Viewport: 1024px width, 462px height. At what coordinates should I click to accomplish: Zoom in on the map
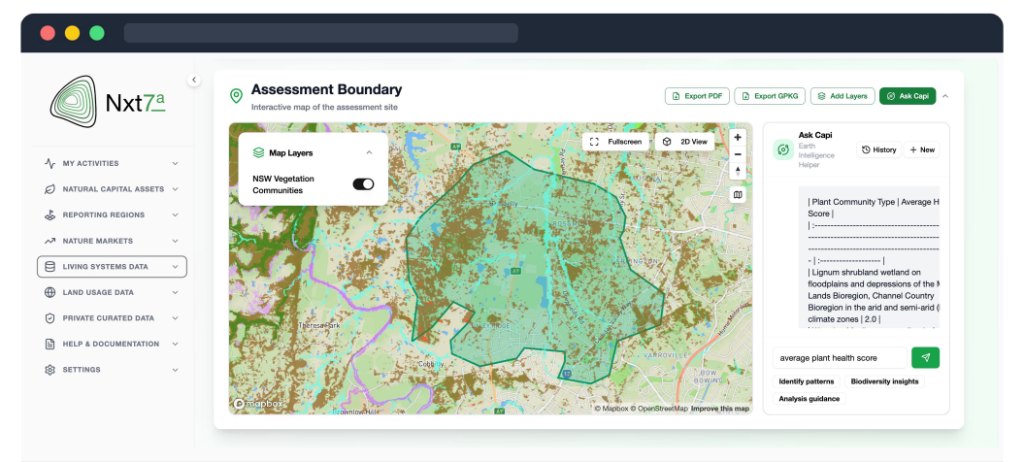tap(738, 138)
